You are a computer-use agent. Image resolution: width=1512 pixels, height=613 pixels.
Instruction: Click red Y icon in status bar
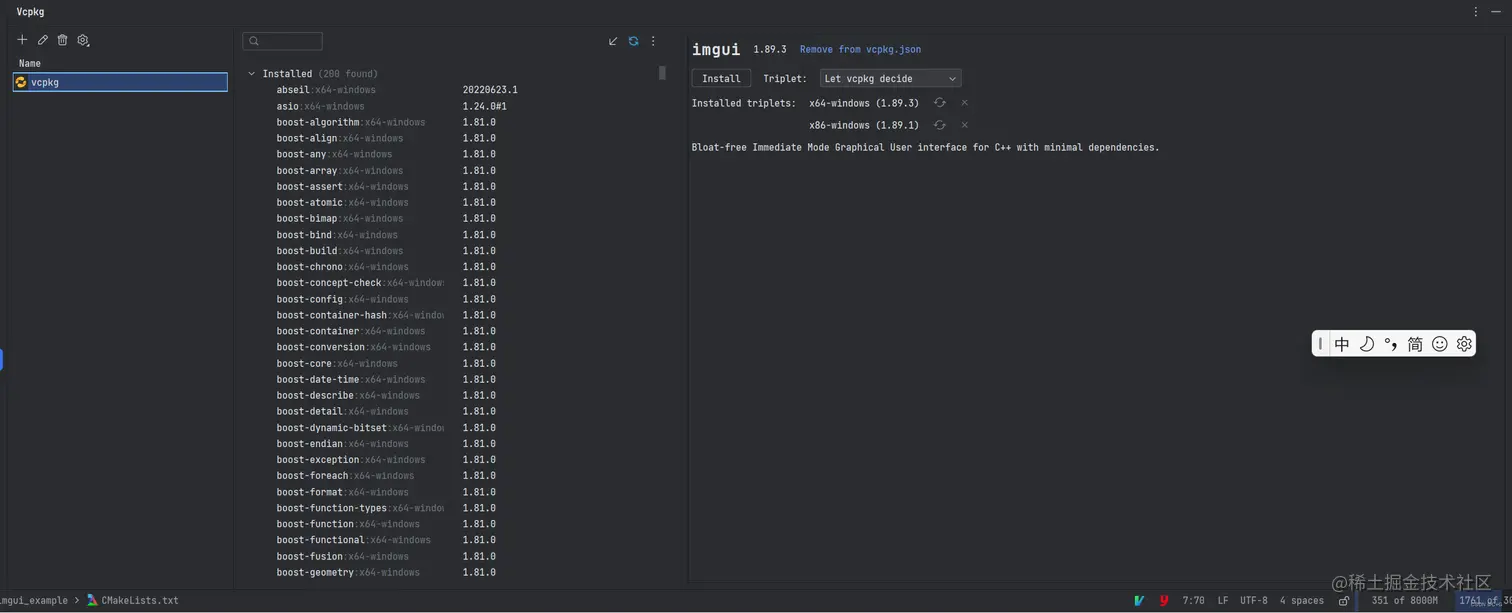click(x=1164, y=601)
